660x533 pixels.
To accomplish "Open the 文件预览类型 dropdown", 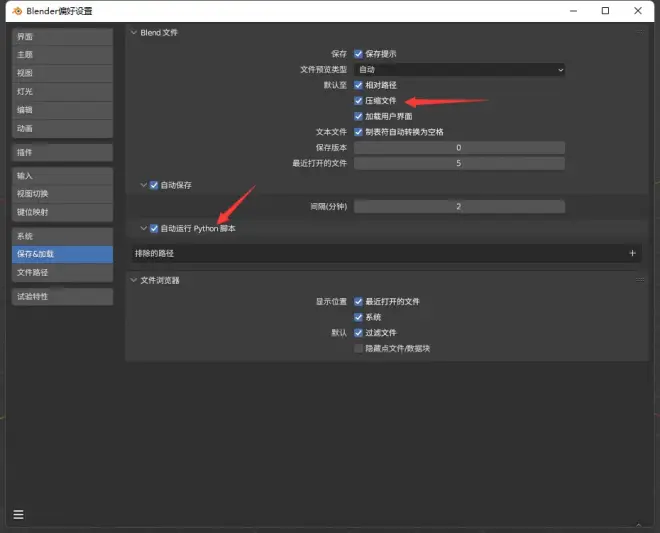I will tap(459, 69).
